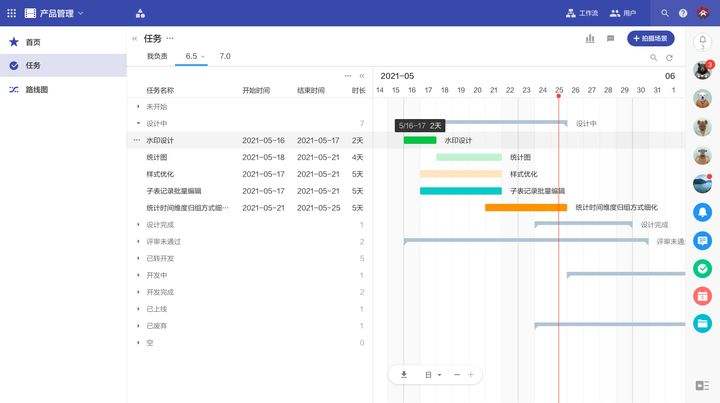Open the comments chat icon
720x403 pixels.
click(610, 38)
